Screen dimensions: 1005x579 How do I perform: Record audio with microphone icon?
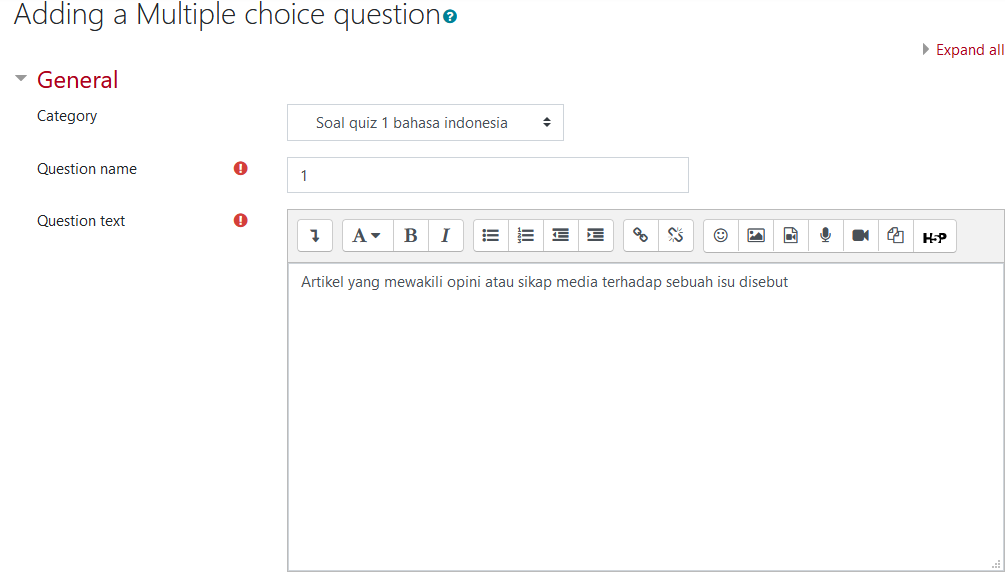click(826, 236)
